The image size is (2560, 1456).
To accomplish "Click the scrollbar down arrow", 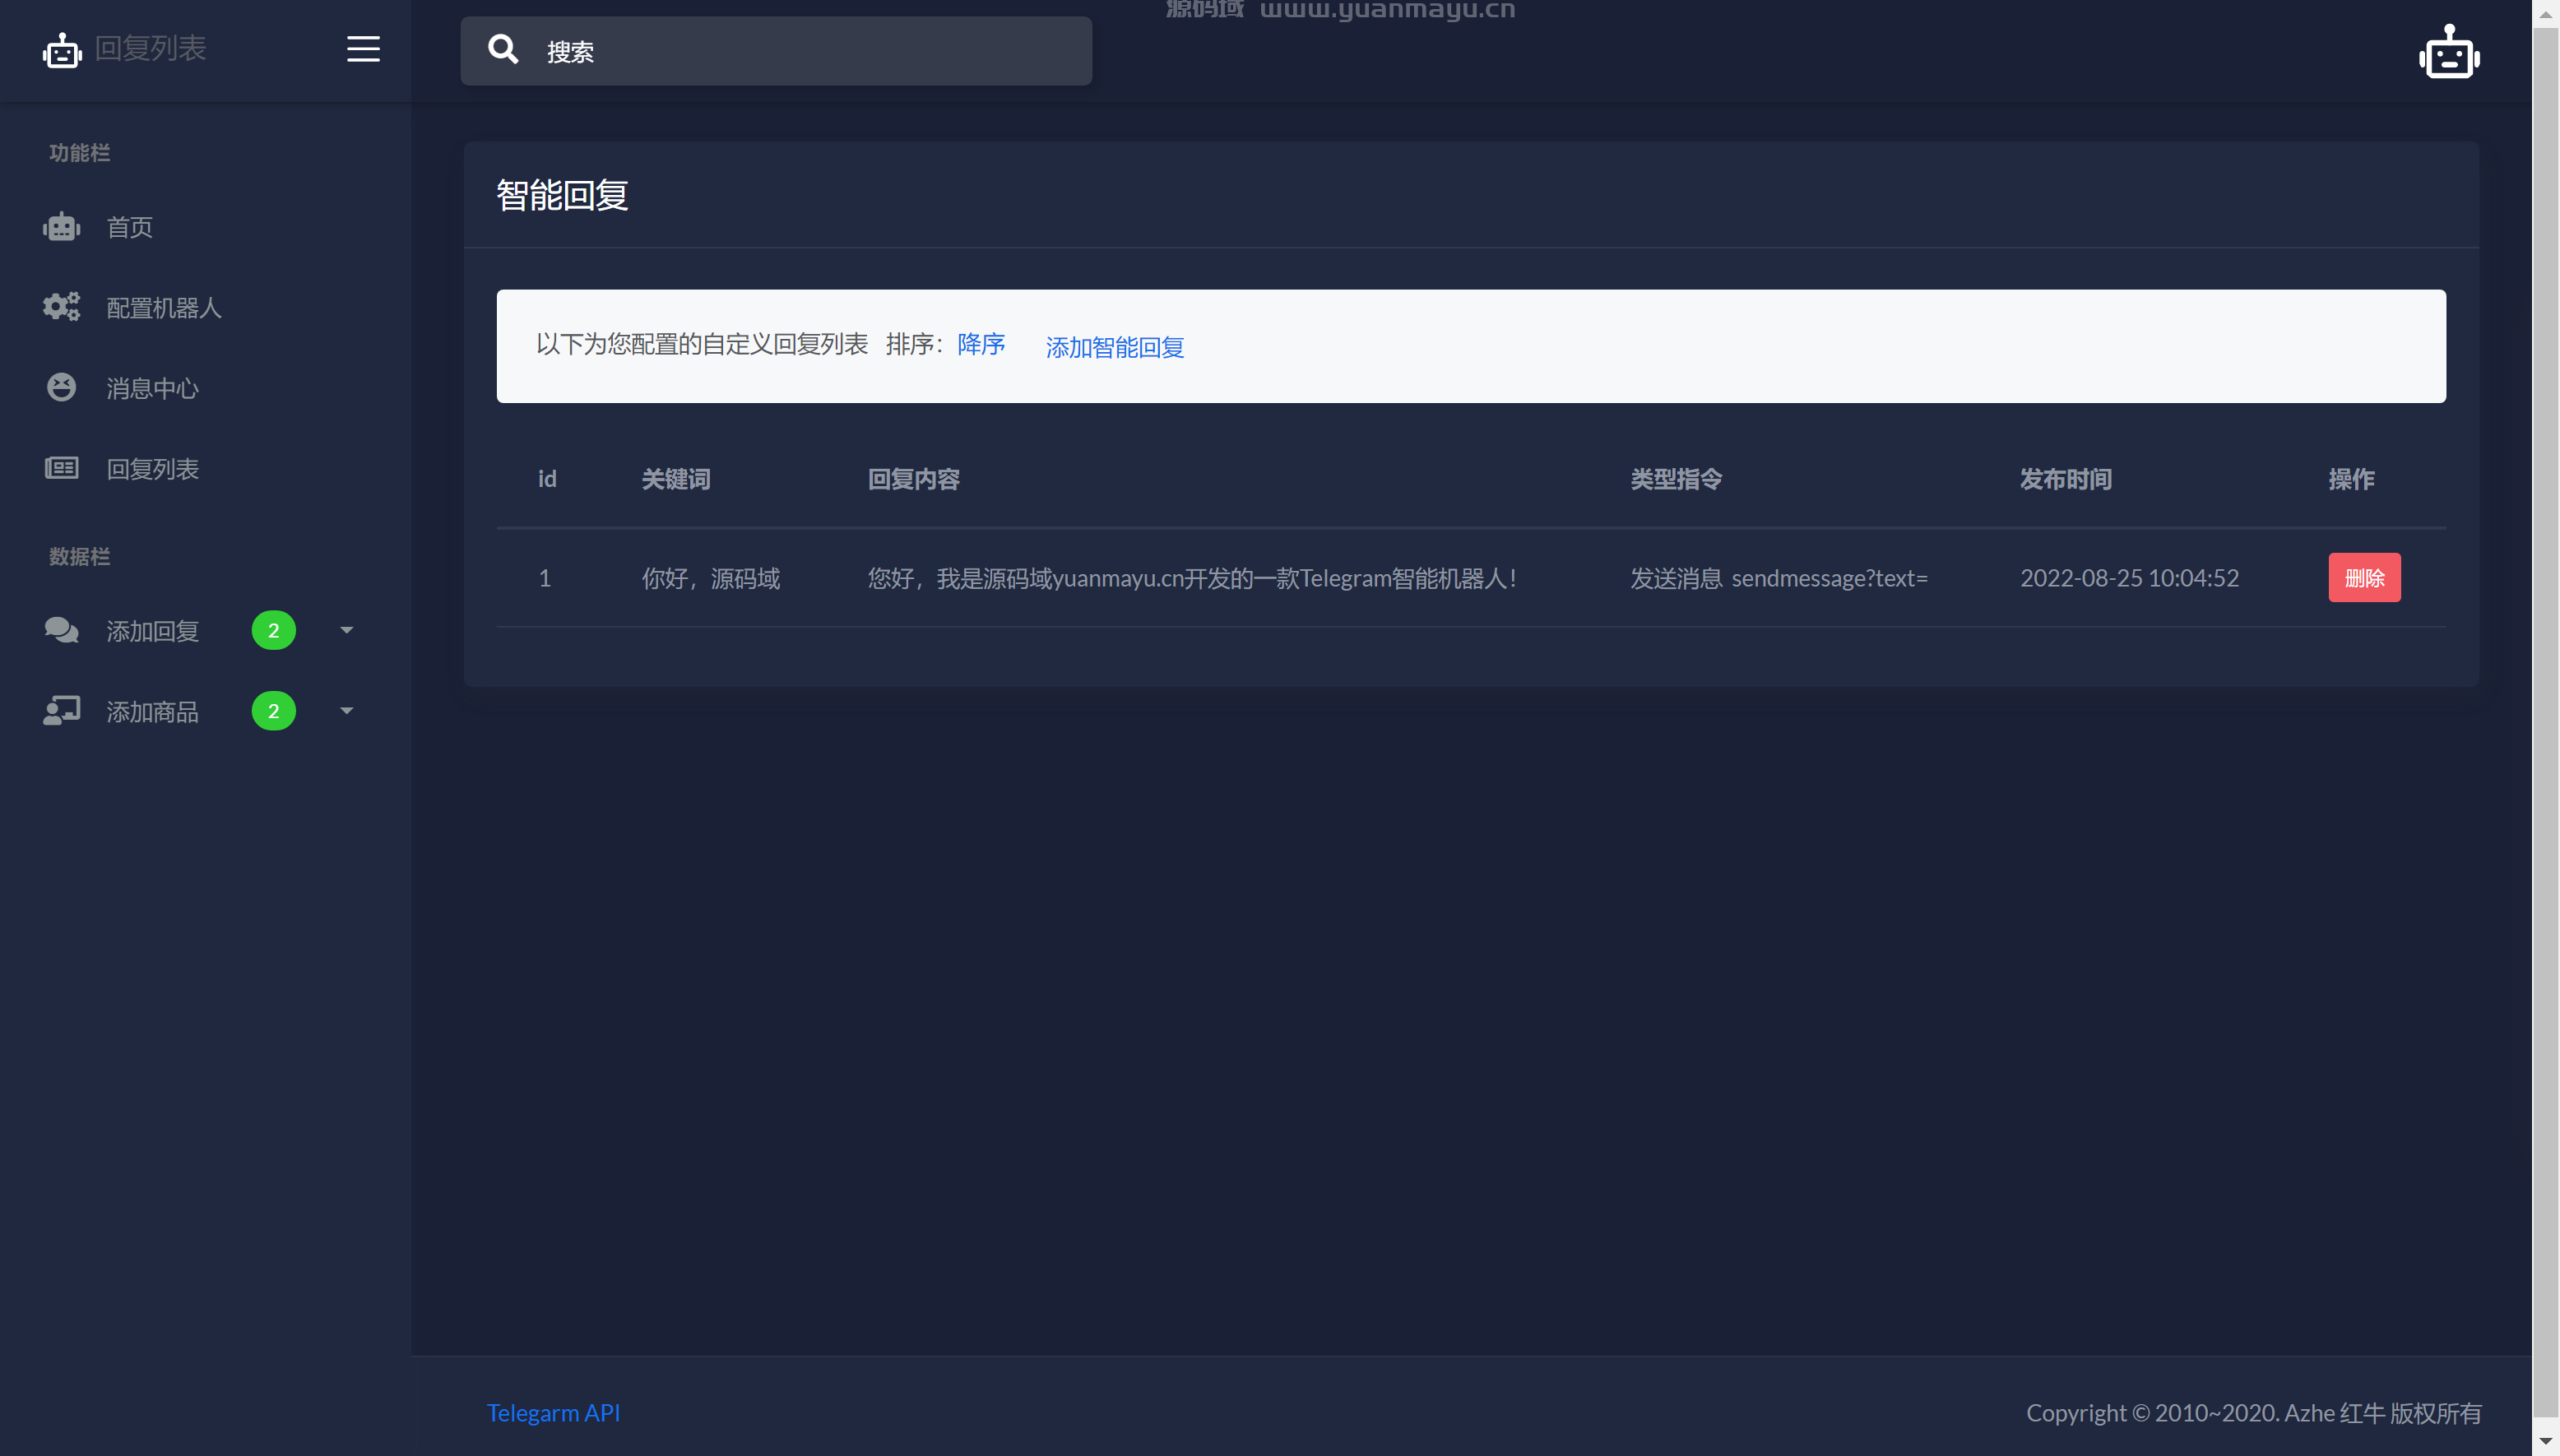I will tap(2546, 1442).
